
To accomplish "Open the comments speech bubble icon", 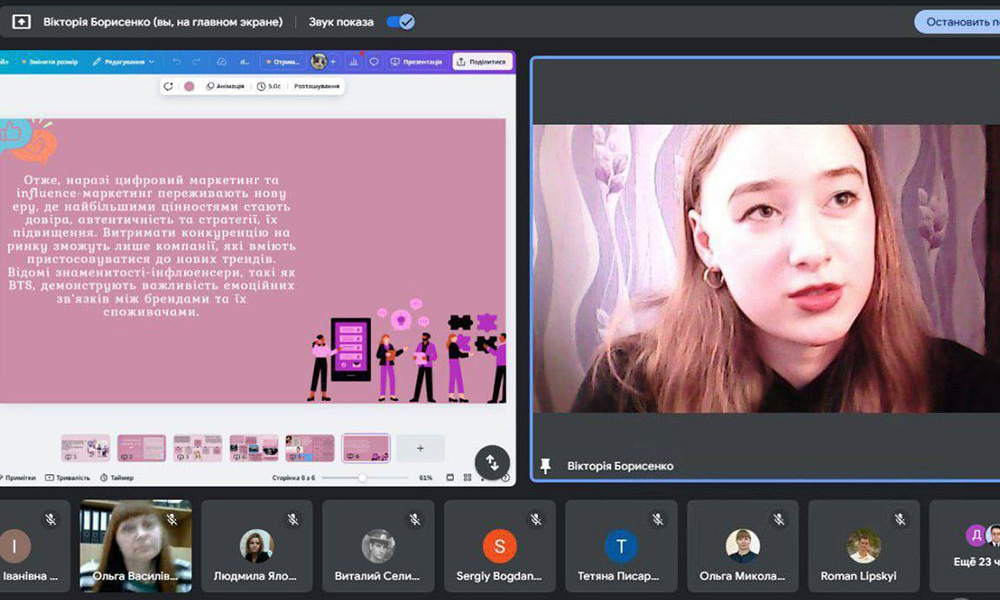I will (x=373, y=61).
